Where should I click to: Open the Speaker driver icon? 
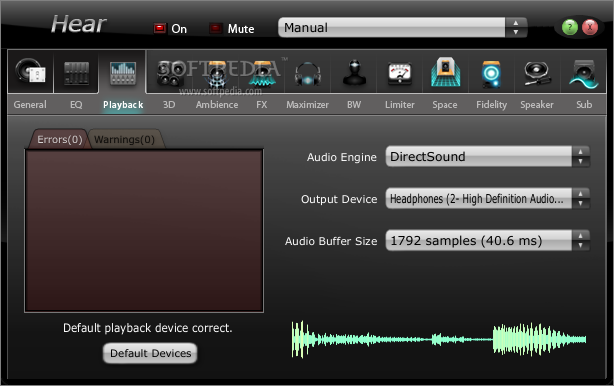[537, 73]
